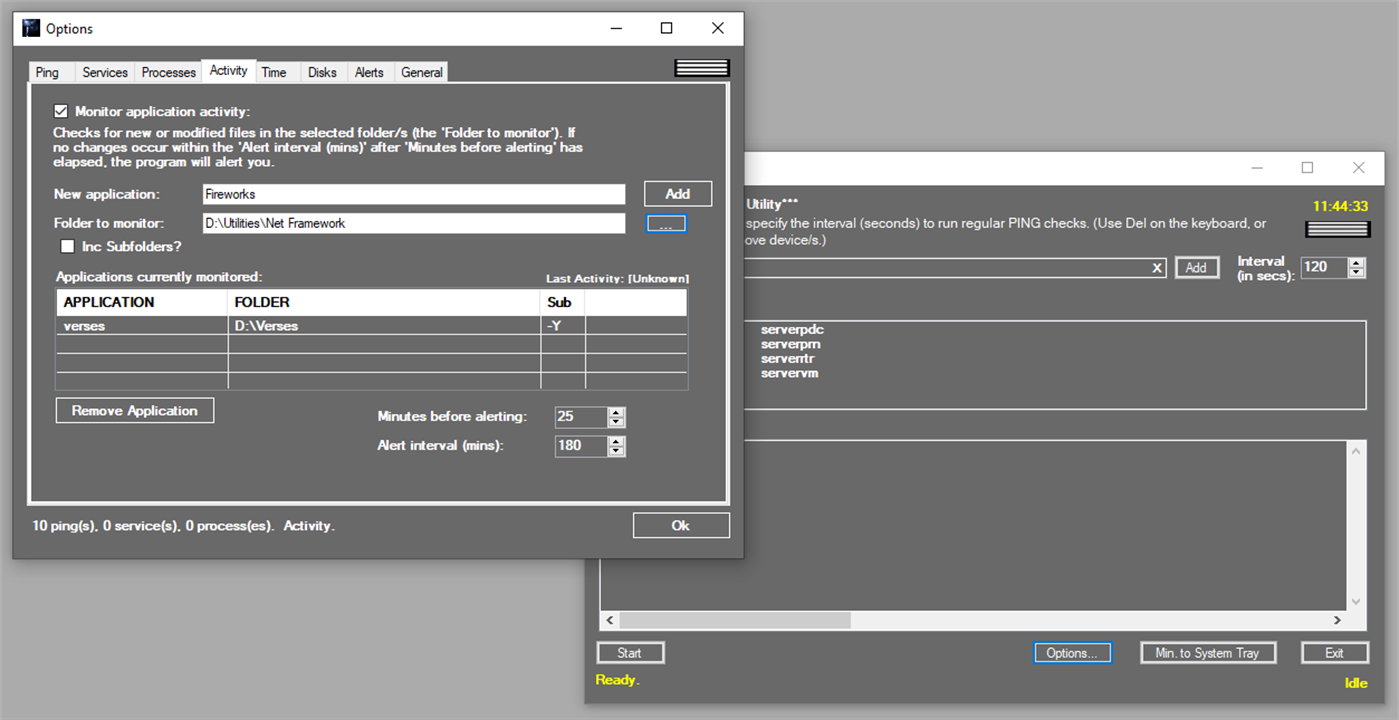Click the New application text field
This screenshot has width=1399, height=720.
(413, 194)
